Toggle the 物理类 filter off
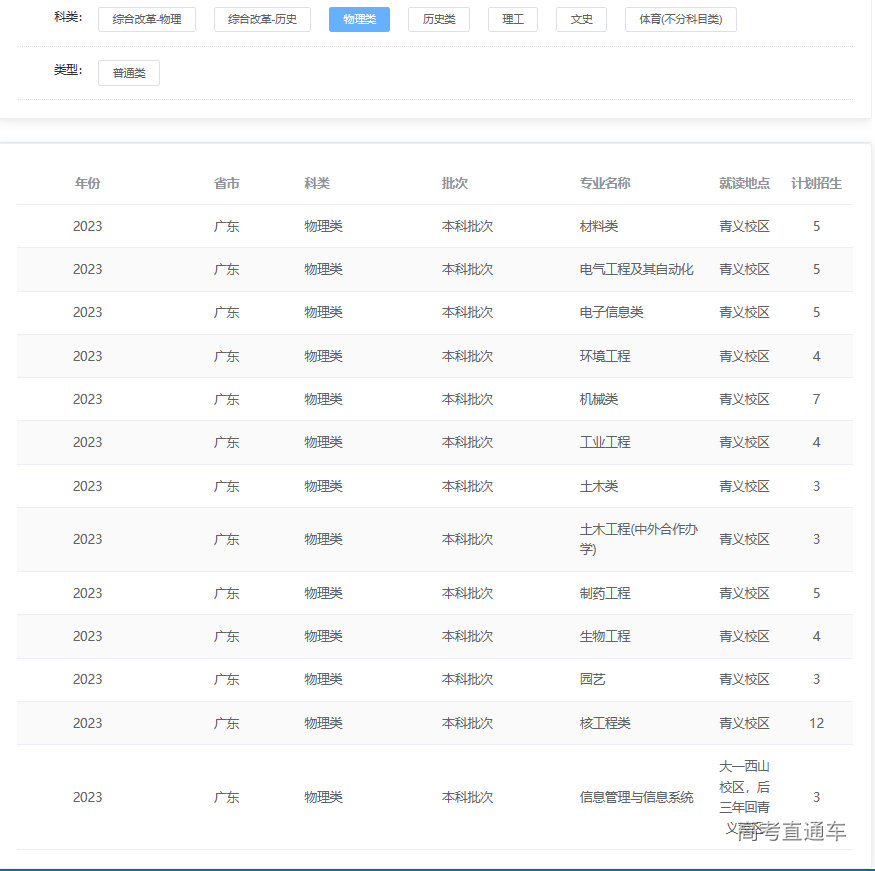The width and height of the screenshot is (875, 871). (x=359, y=18)
